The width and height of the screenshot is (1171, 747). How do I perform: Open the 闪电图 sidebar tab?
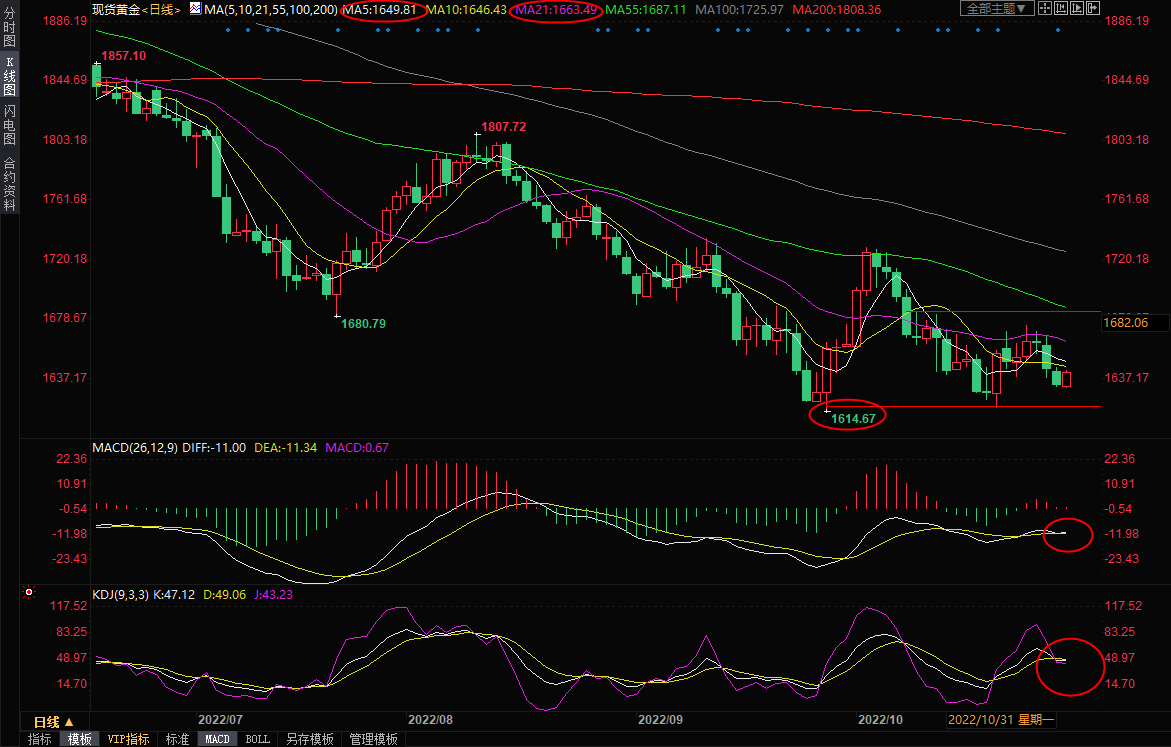(x=10, y=125)
